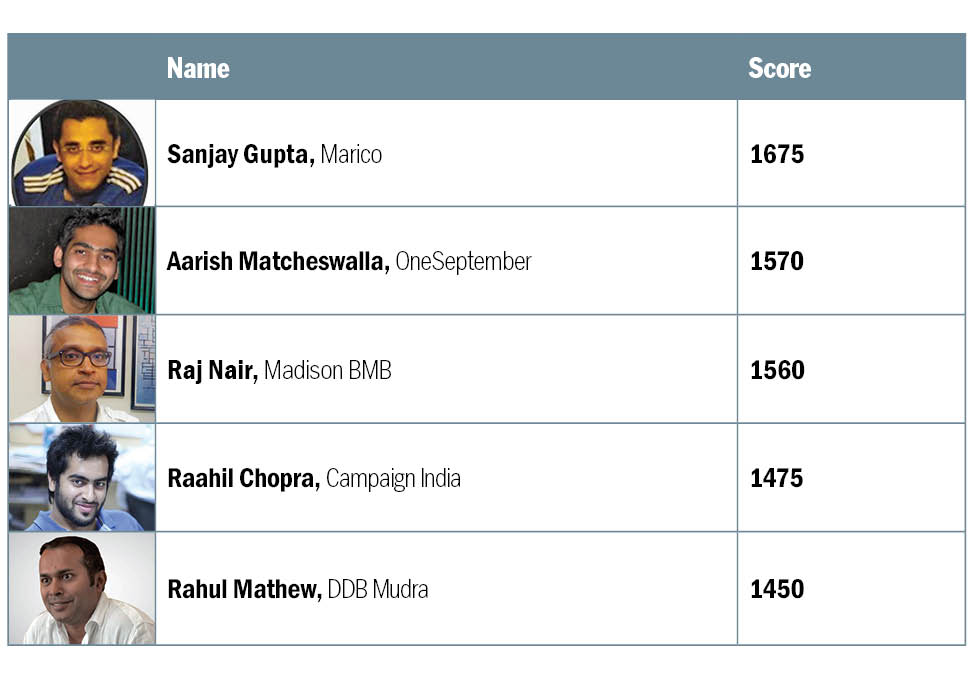Click Aarish Matcheswalla's profile photo
The width and height of the screenshot is (975, 692).
tap(82, 260)
